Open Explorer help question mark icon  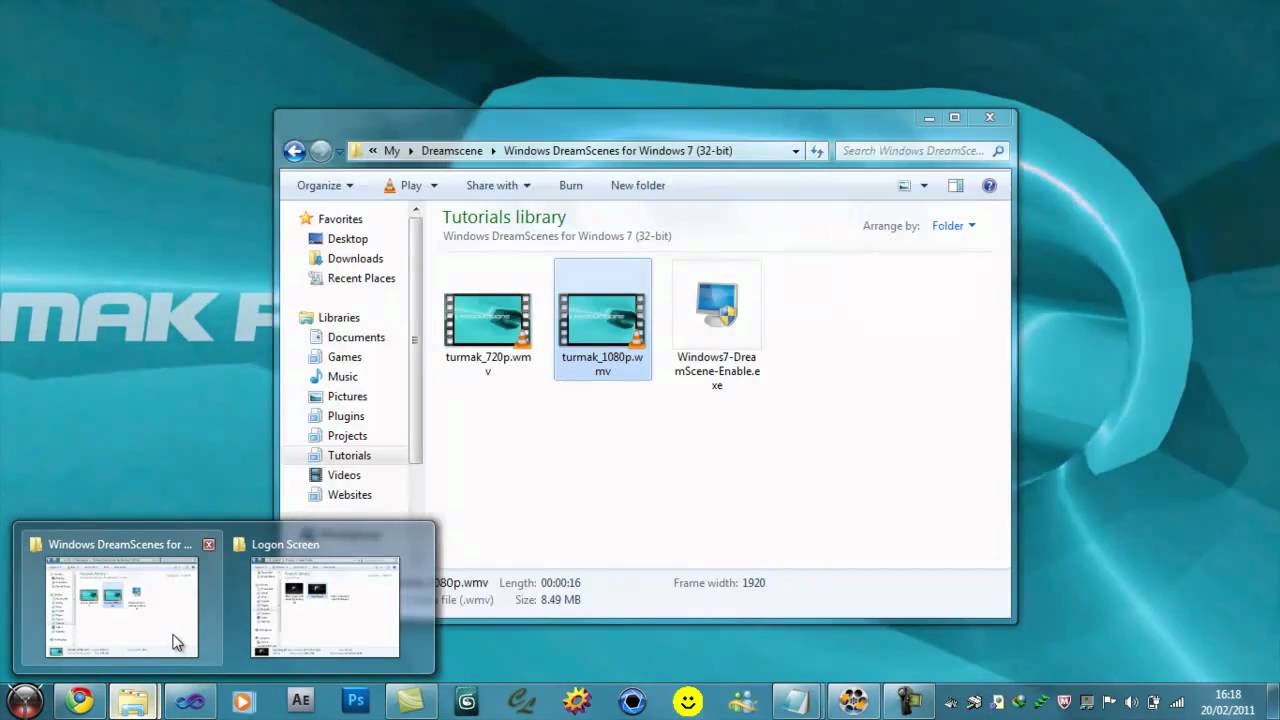[989, 185]
